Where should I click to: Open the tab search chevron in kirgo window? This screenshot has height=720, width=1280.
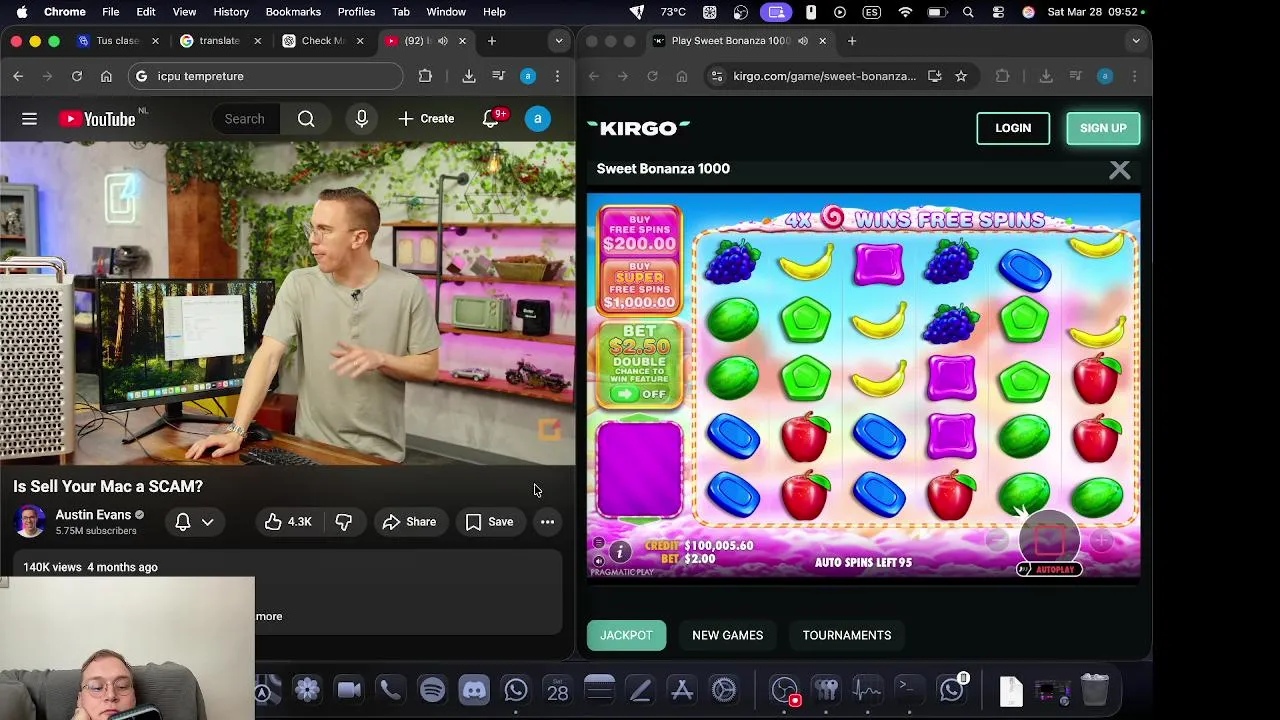click(x=1135, y=41)
